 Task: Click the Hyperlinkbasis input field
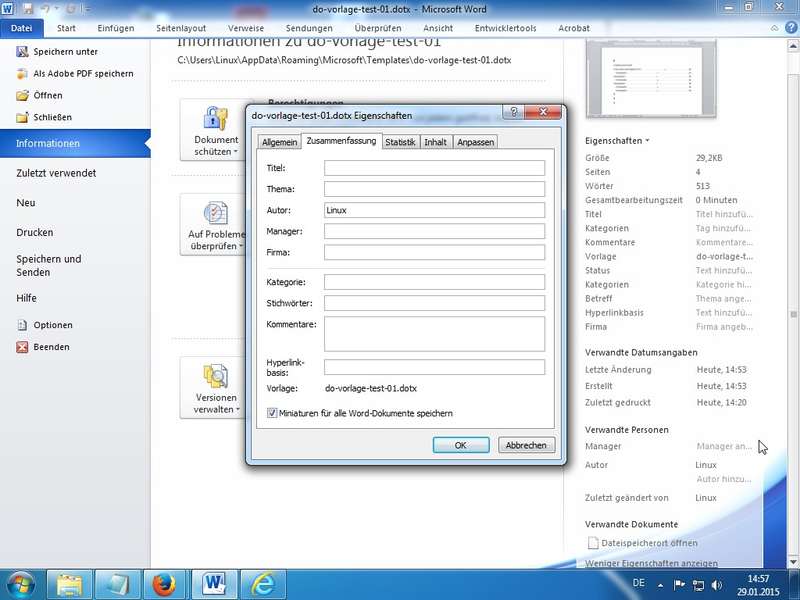pos(434,367)
